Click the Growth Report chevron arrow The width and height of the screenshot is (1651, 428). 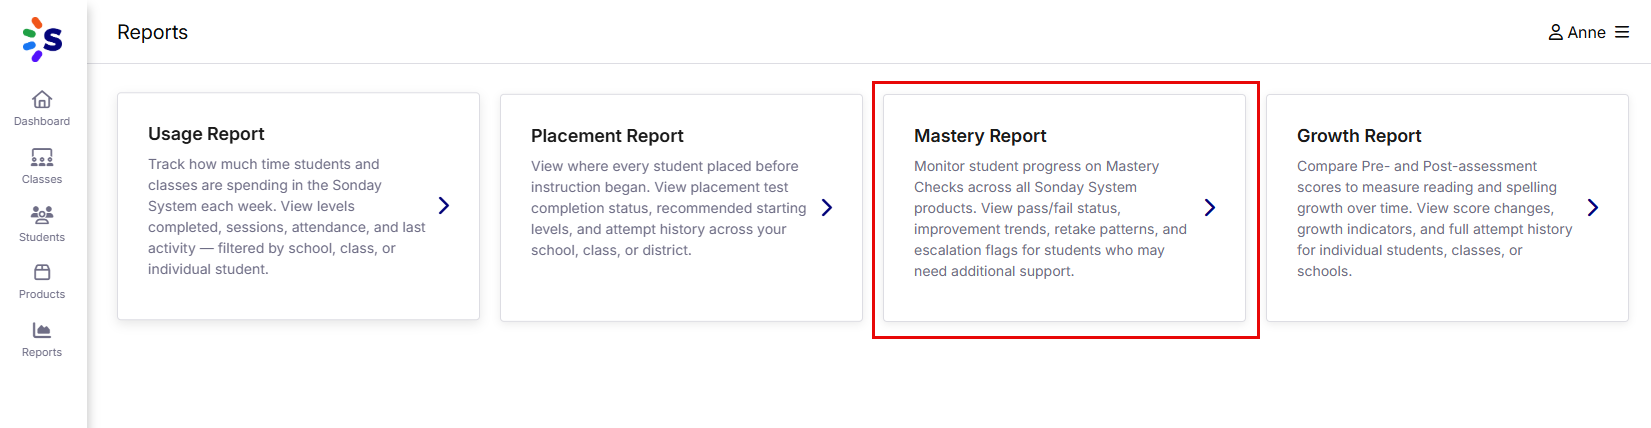[1593, 207]
